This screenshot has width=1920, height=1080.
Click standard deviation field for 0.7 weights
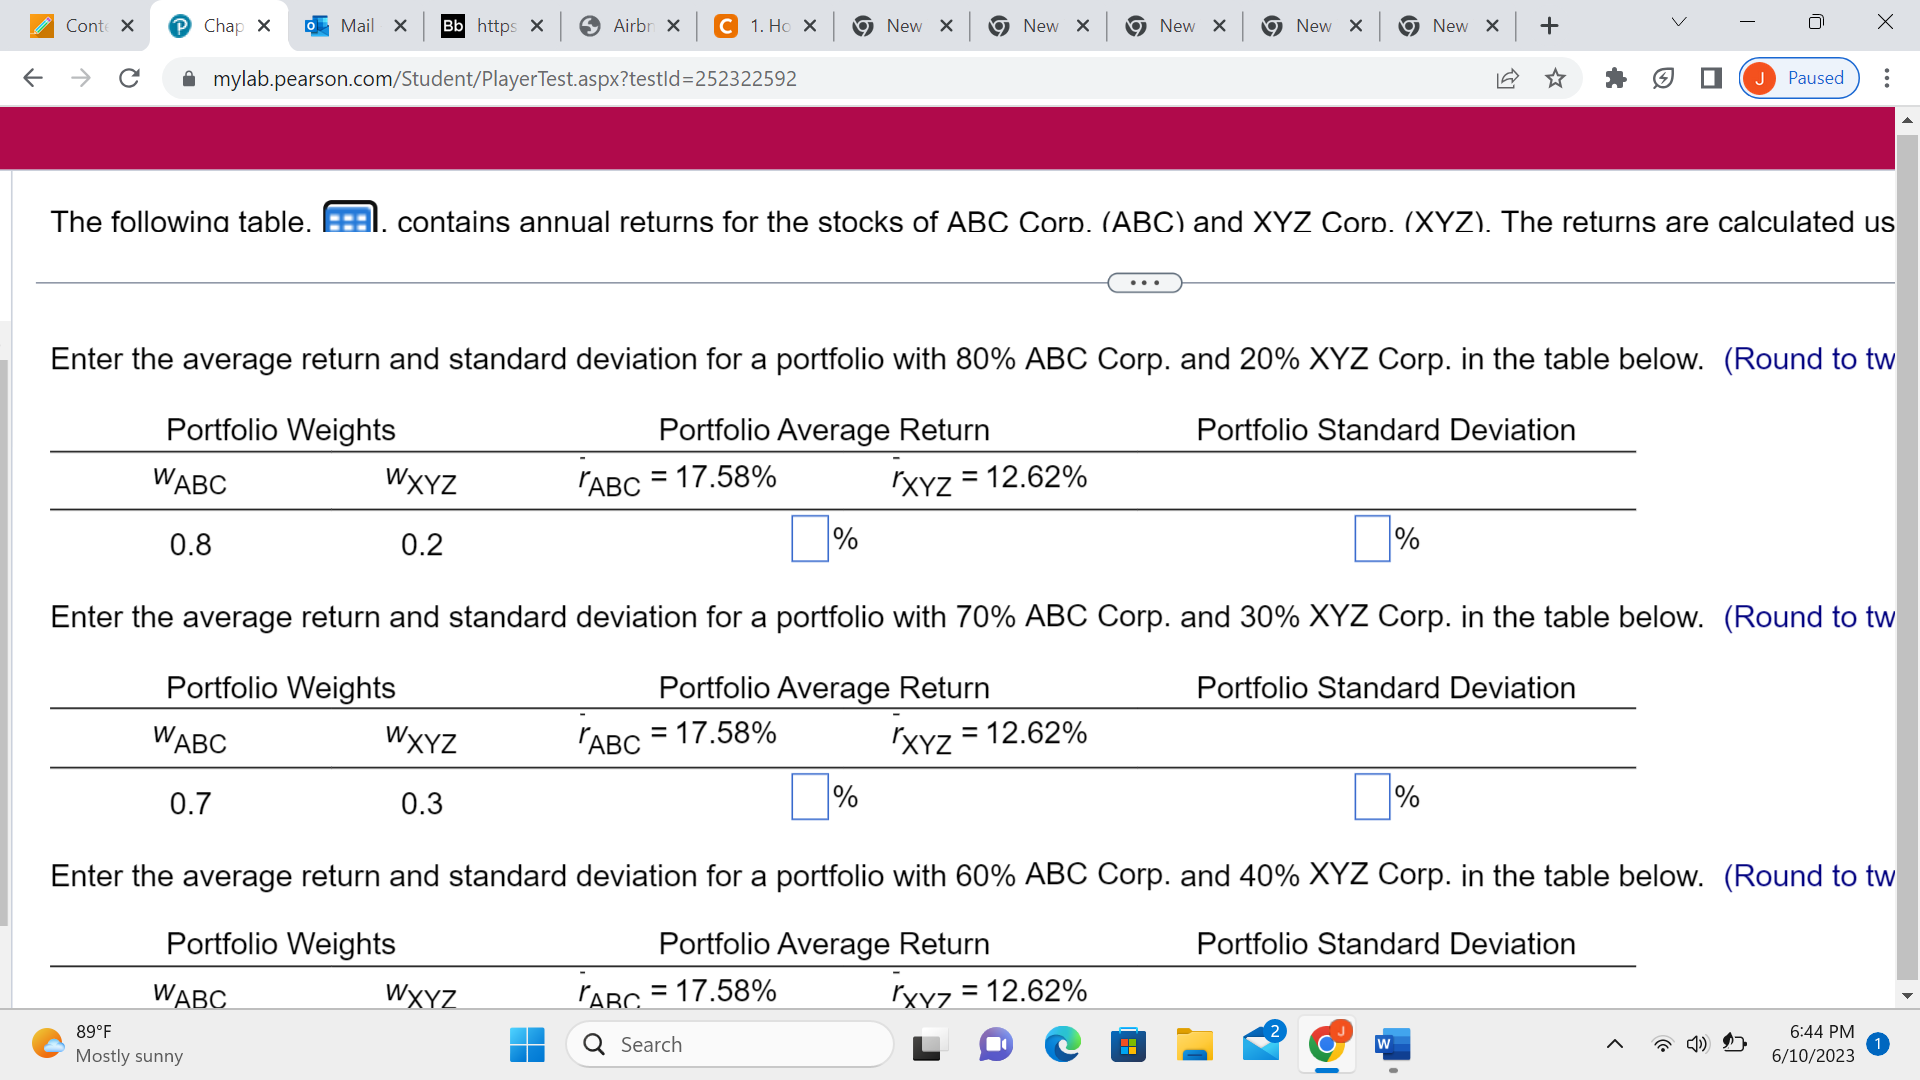click(x=1372, y=797)
